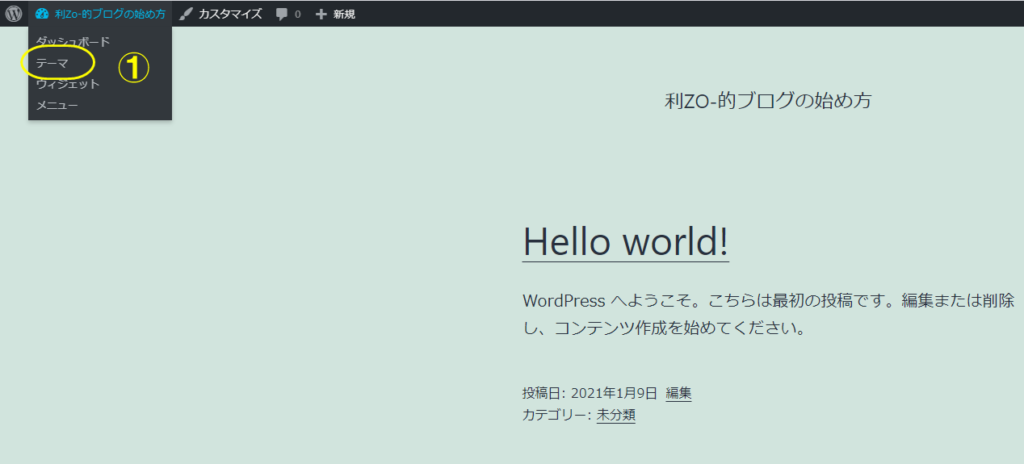Click the dashboard gauge icon beside site name
This screenshot has height=464, width=1024.
coord(42,14)
